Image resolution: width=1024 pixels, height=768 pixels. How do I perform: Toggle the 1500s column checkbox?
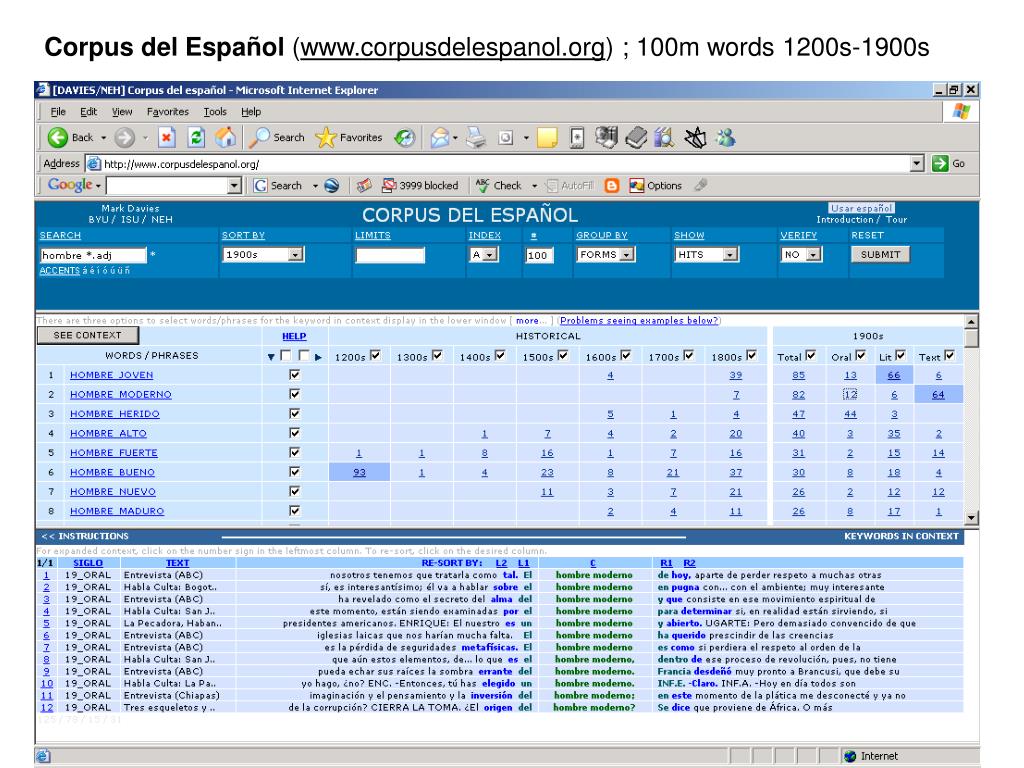pyautogui.click(x=563, y=355)
